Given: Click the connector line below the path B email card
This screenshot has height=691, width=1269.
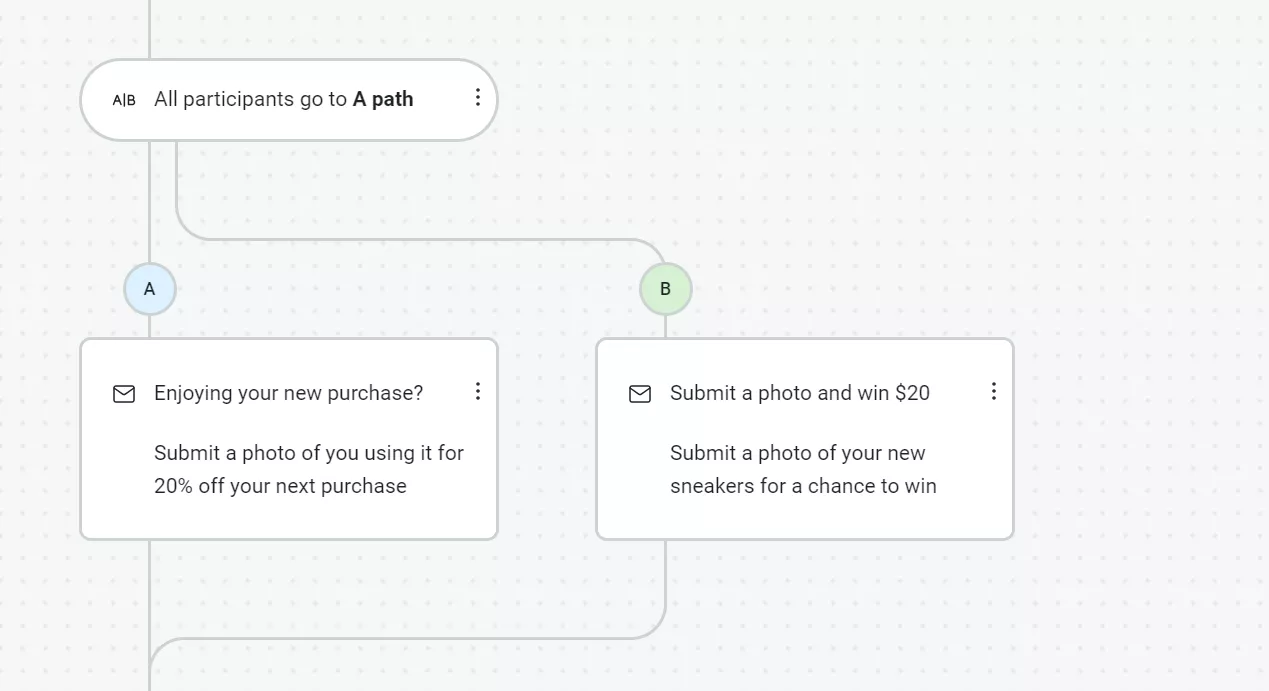Looking at the screenshot, I should (x=665, y=580).
